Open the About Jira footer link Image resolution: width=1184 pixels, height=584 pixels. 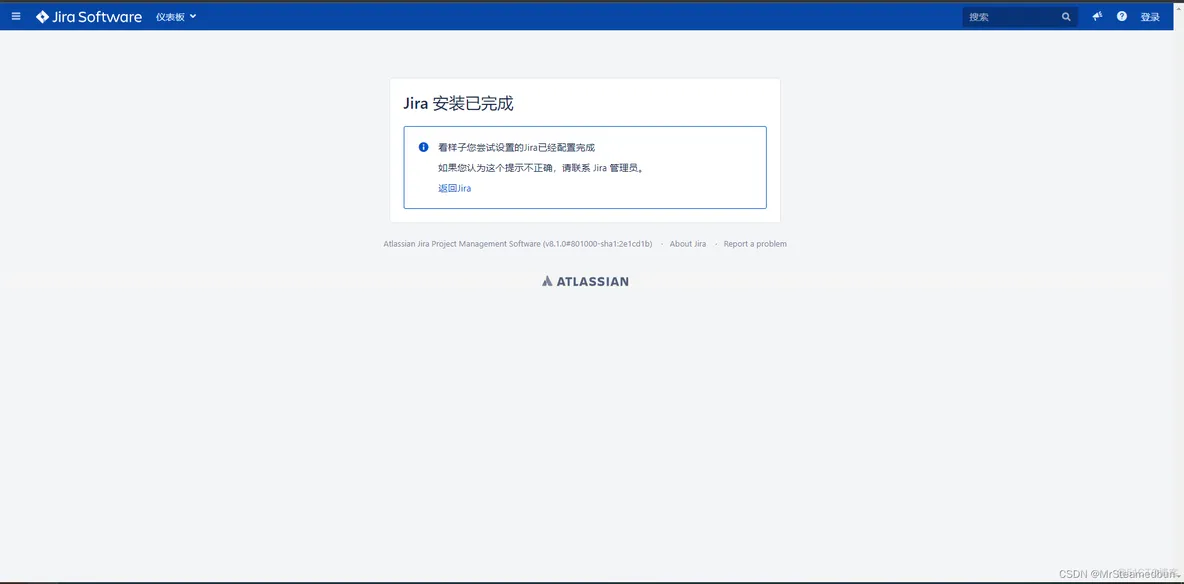(x=688, y=244)
